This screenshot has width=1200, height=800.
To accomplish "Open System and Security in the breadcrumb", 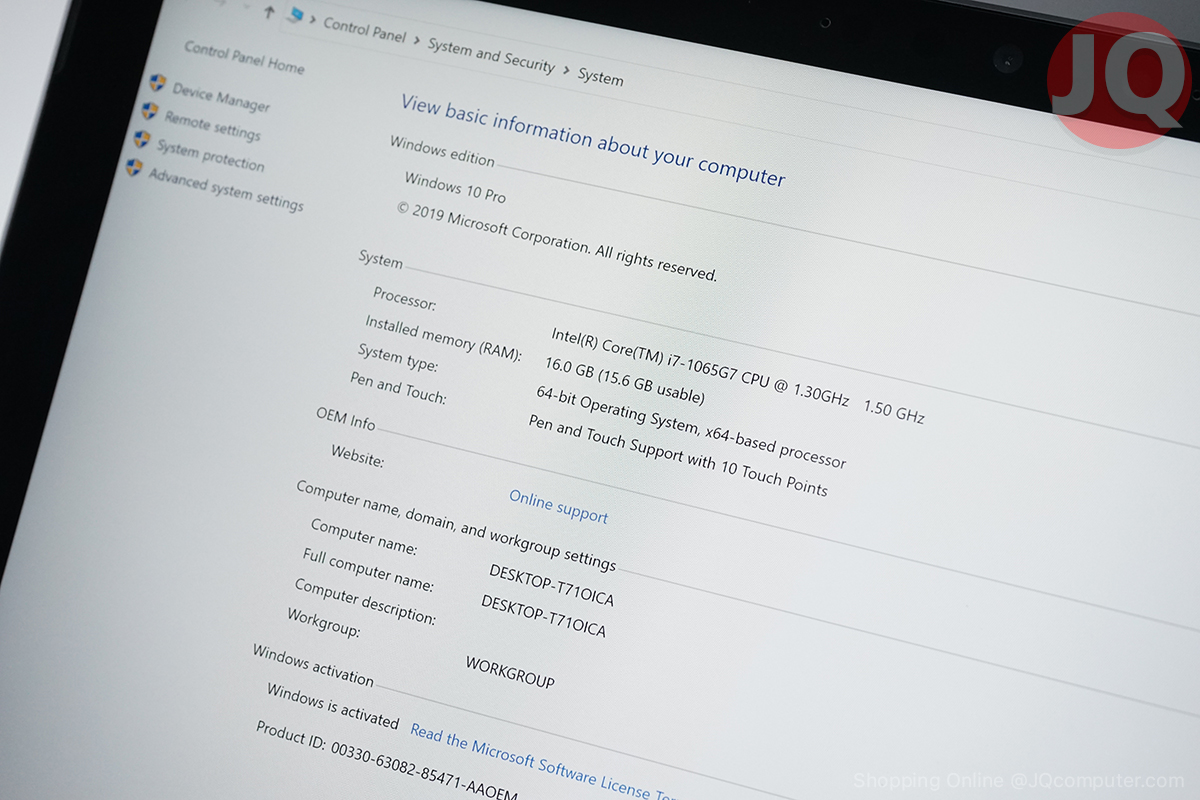I will pos(491,55).
